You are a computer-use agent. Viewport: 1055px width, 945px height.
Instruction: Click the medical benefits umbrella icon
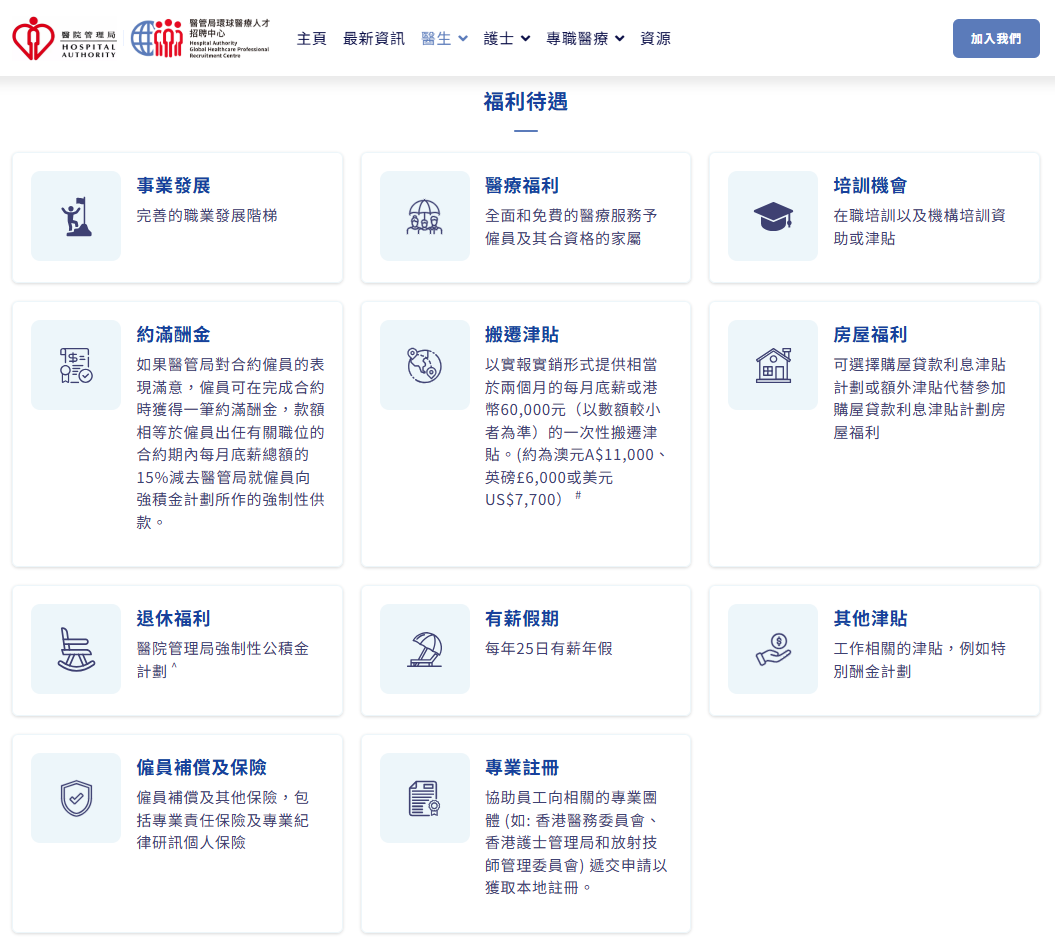coord(425,216)
